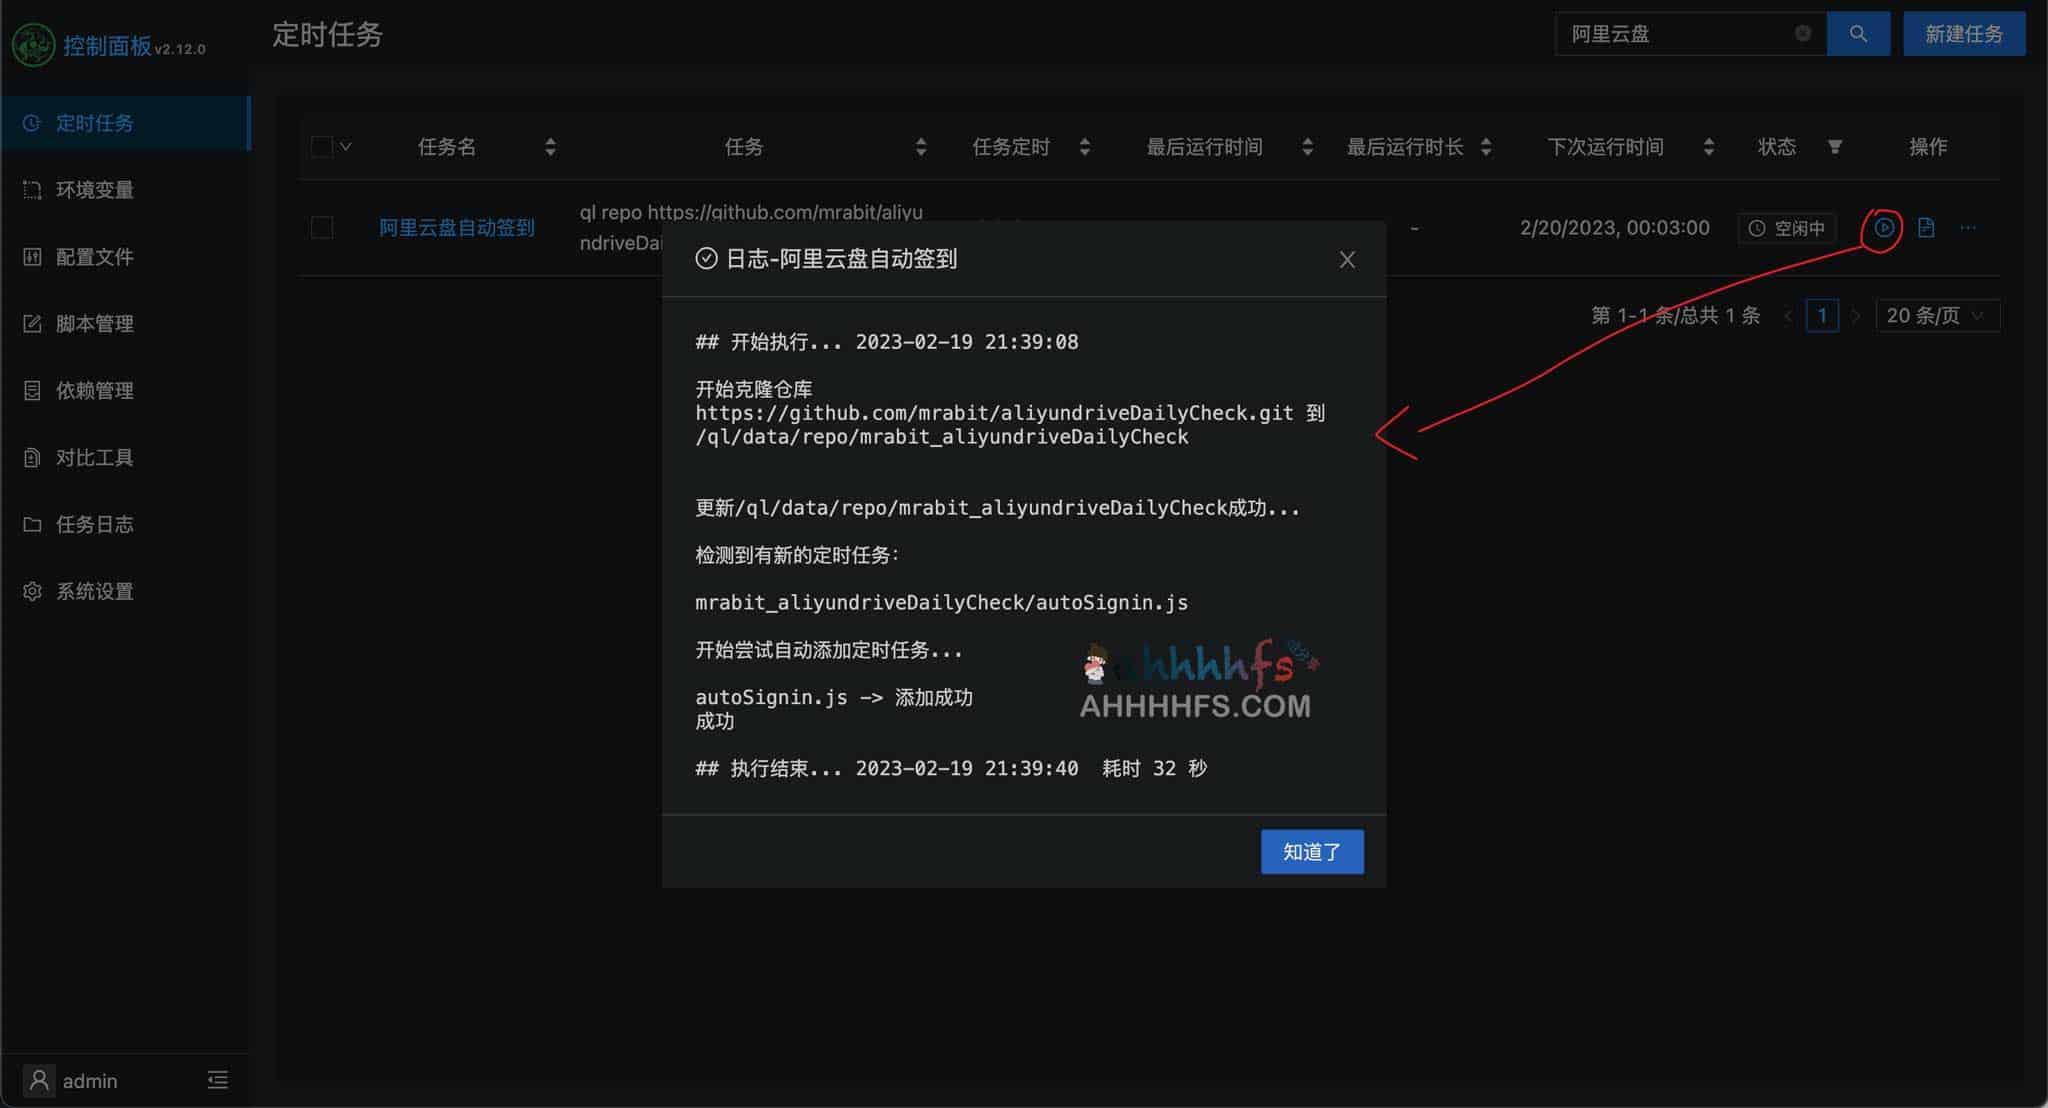Go to 任务日志 section

[x=93, y=524]
